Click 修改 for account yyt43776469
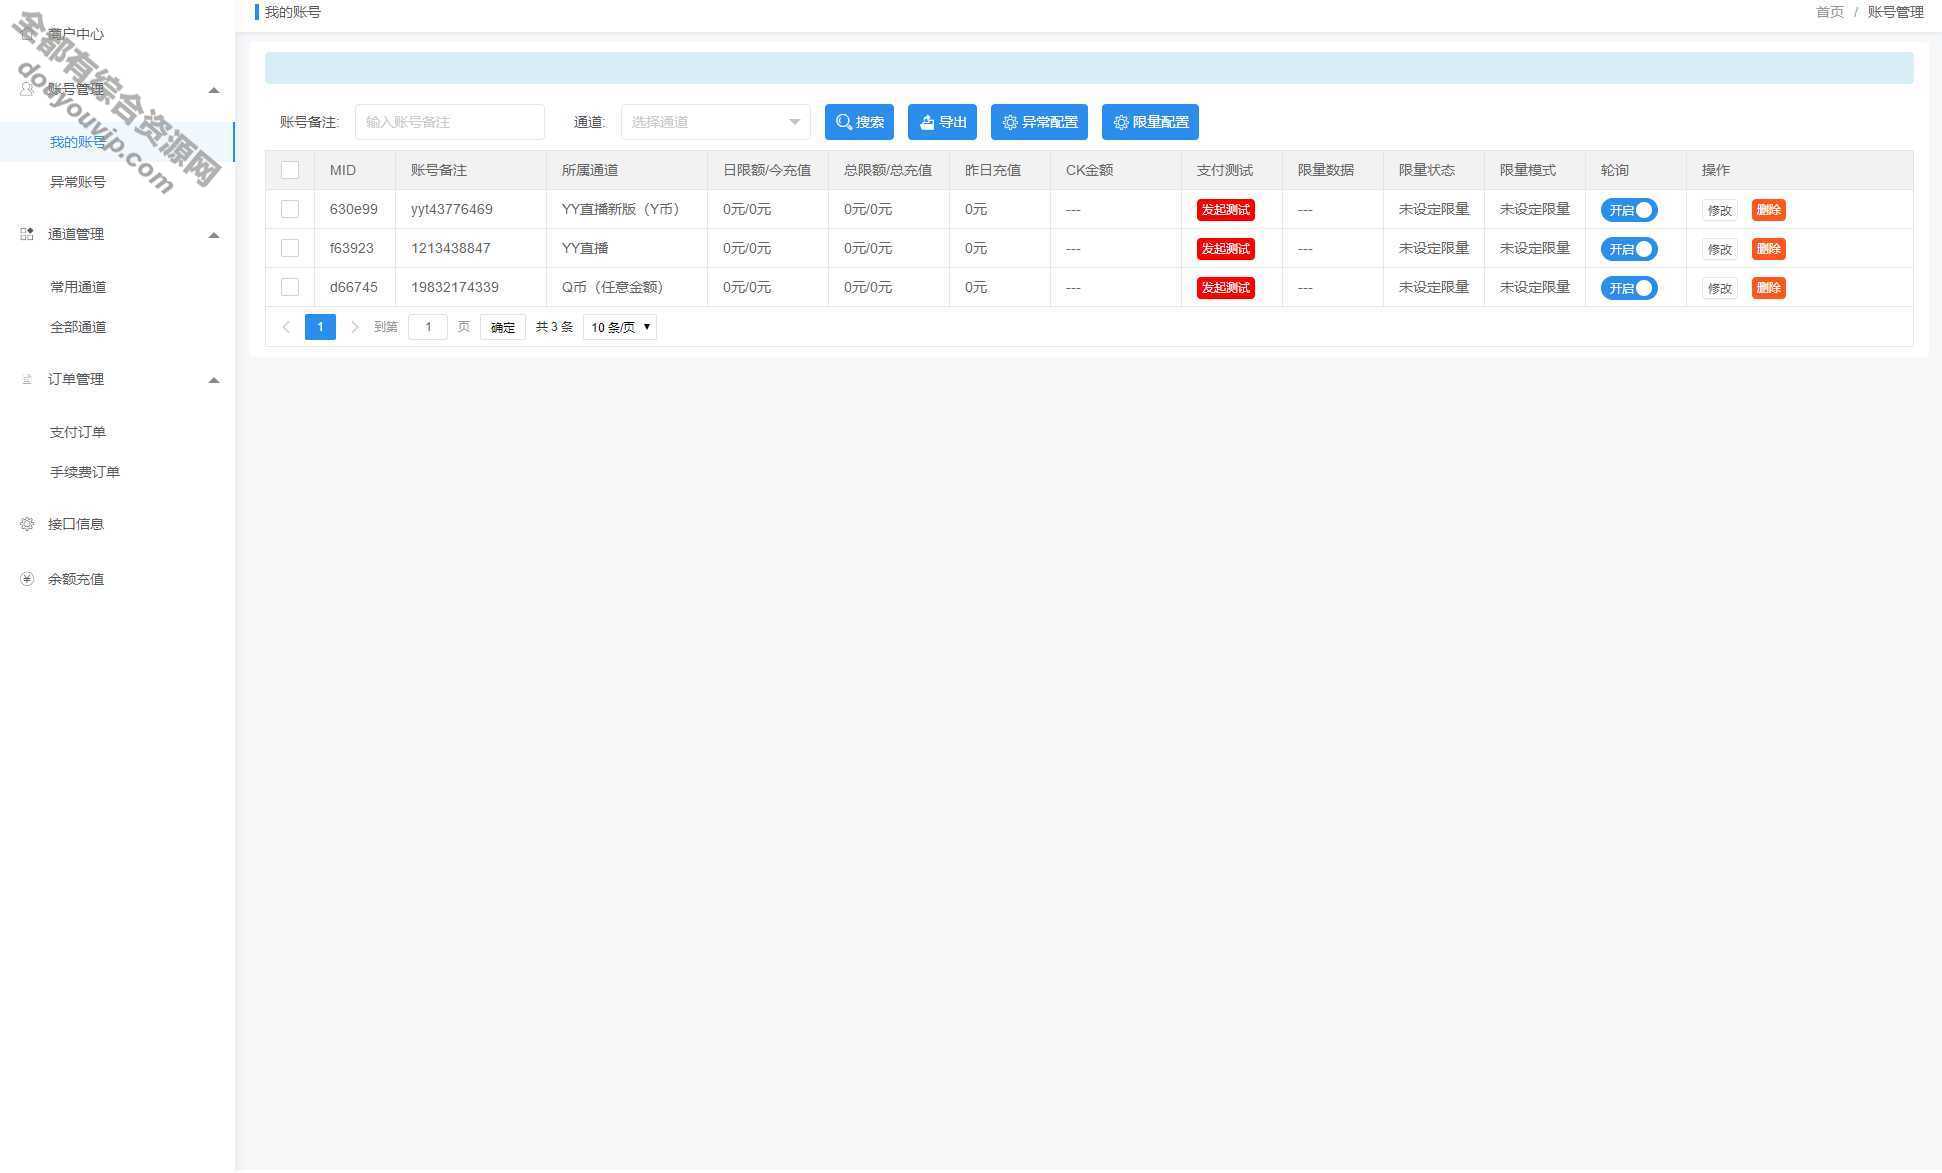Viewport: 1942px width, 1173px height. point(1719,210)
